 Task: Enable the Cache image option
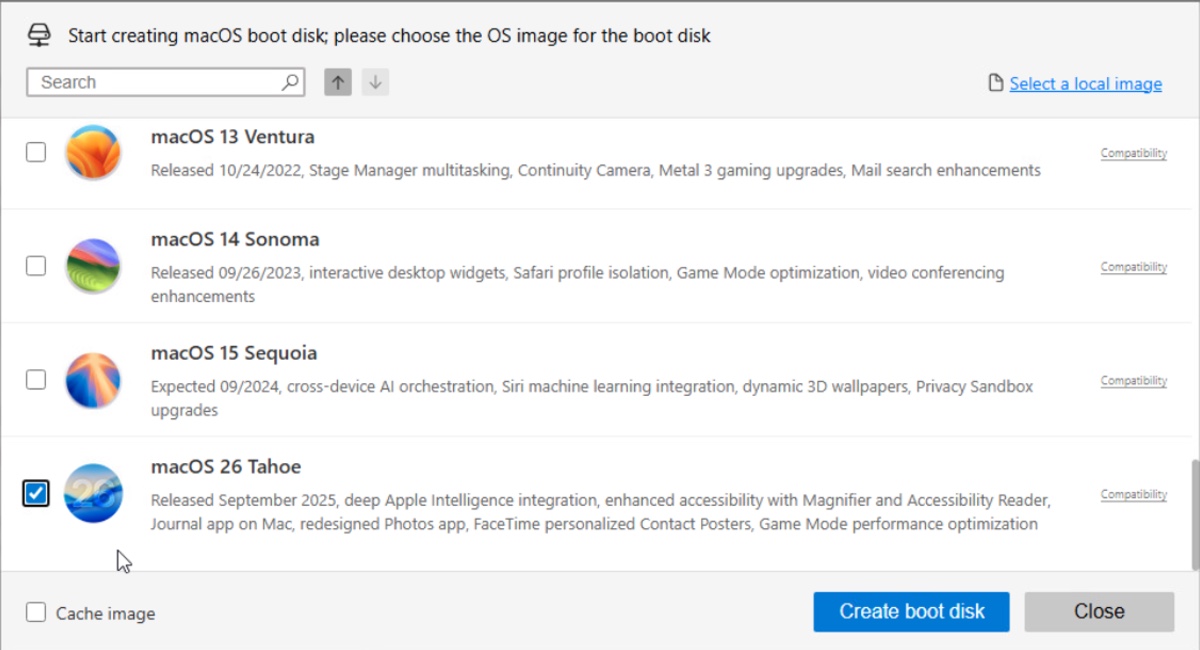(36, 613)
